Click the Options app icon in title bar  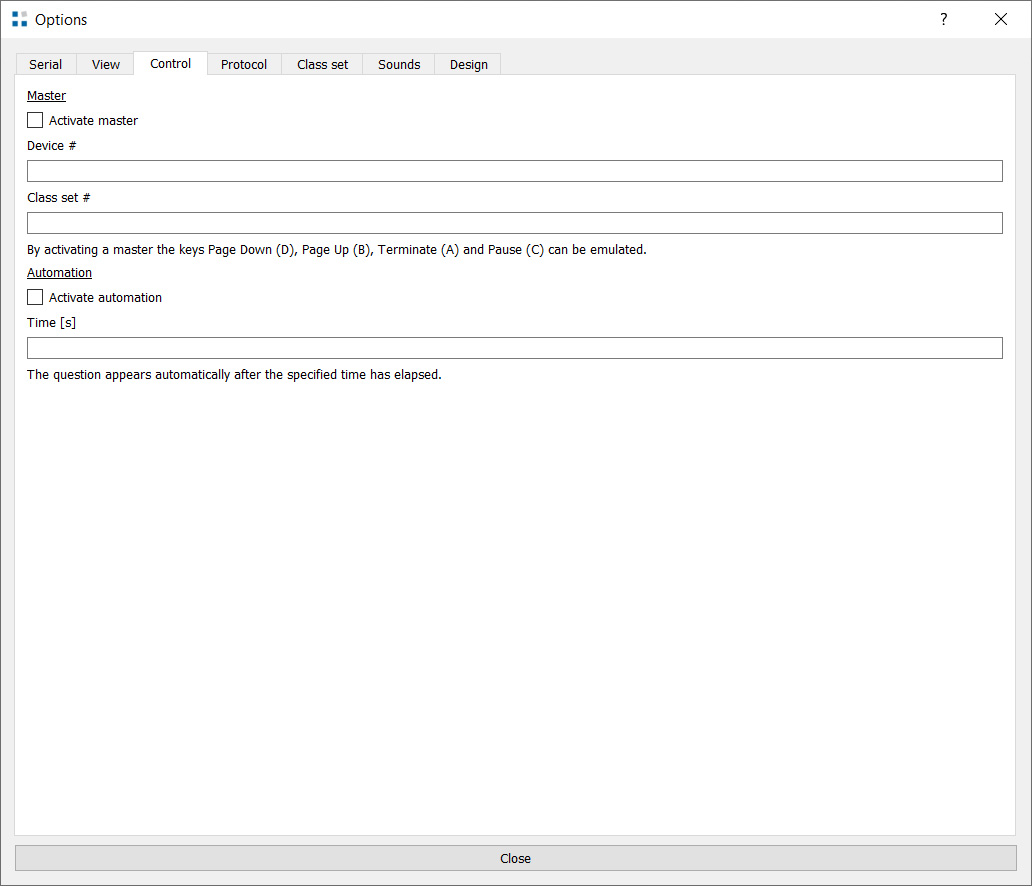(x=19, y=19)
